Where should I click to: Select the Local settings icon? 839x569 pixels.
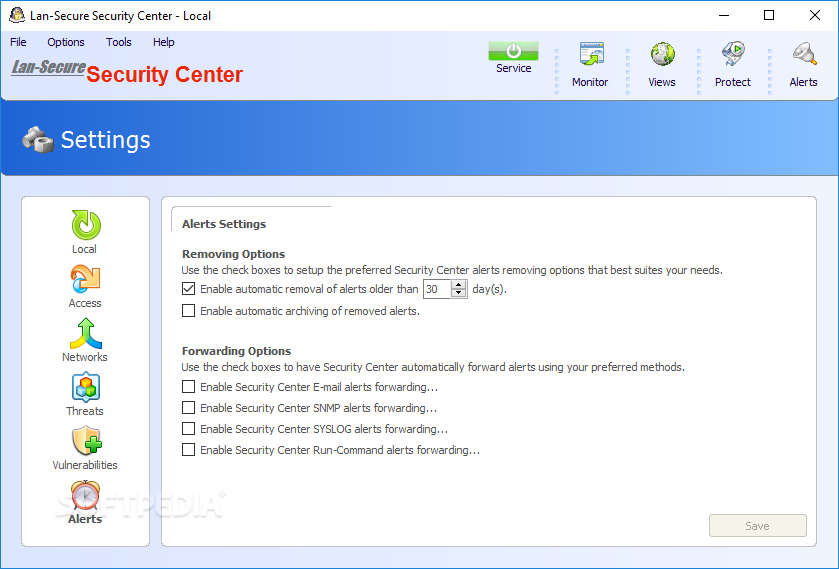click(x=86, y=225)
